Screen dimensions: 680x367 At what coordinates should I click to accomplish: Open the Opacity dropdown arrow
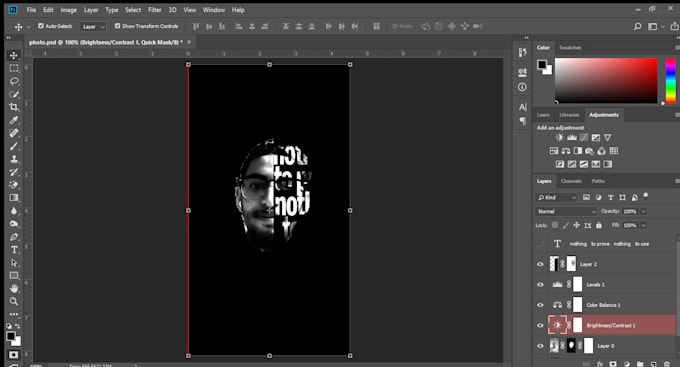644,211
